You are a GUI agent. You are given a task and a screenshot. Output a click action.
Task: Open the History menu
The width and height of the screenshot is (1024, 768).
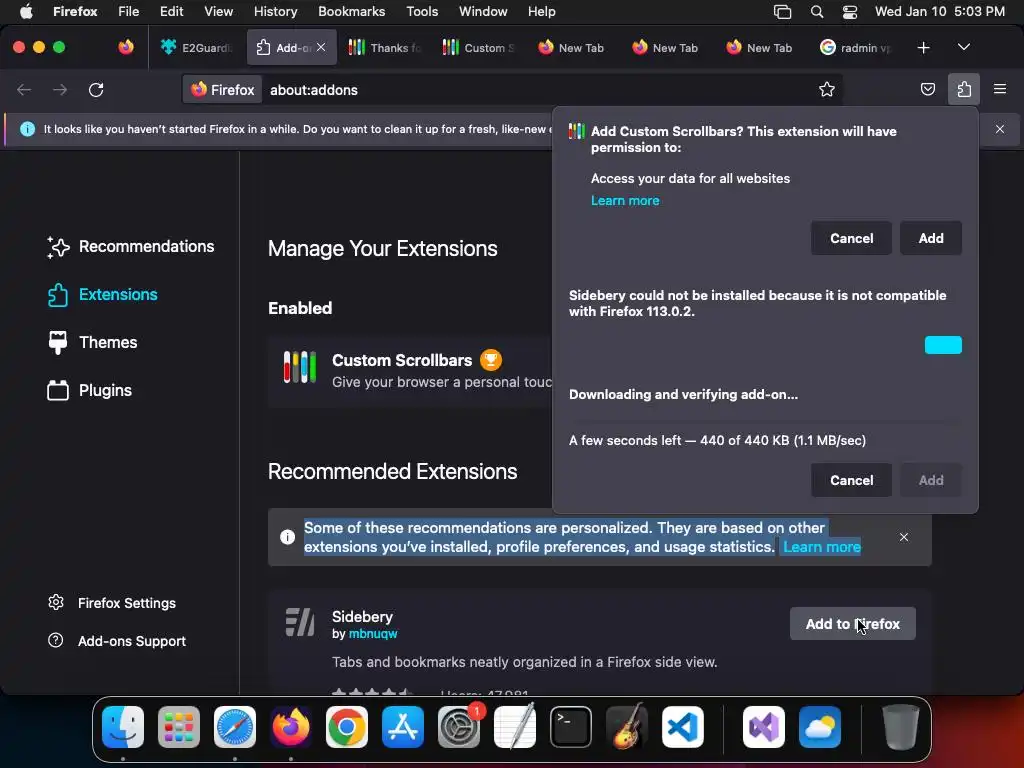pyautogui.click(x=275, y=11)
